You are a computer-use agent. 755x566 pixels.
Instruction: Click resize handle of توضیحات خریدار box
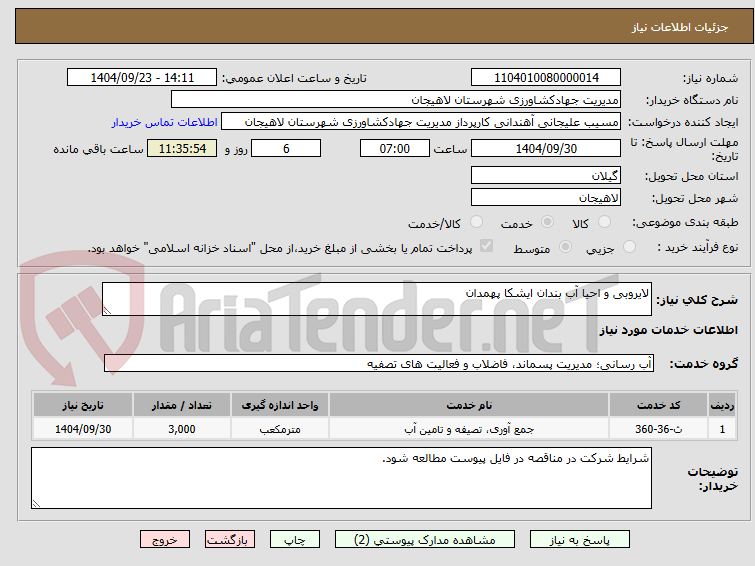point(36,504)
